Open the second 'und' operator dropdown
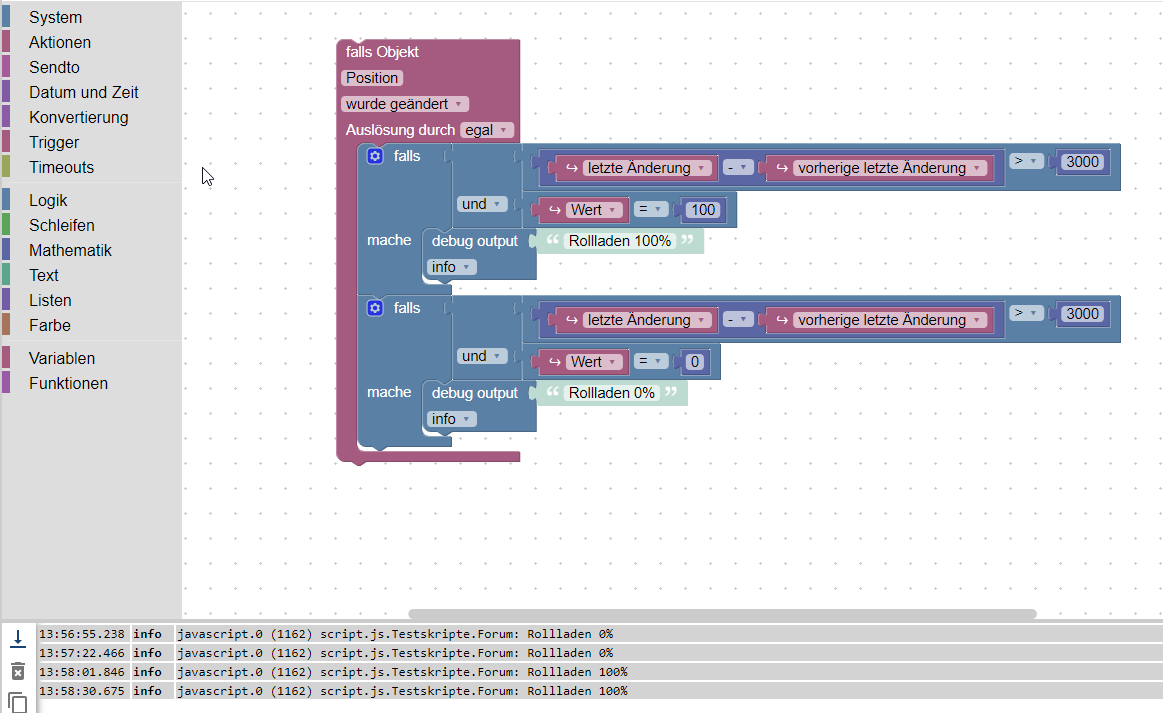Image resolution: width=1163 pixels, height=713 pixels. tap(482, 356)
